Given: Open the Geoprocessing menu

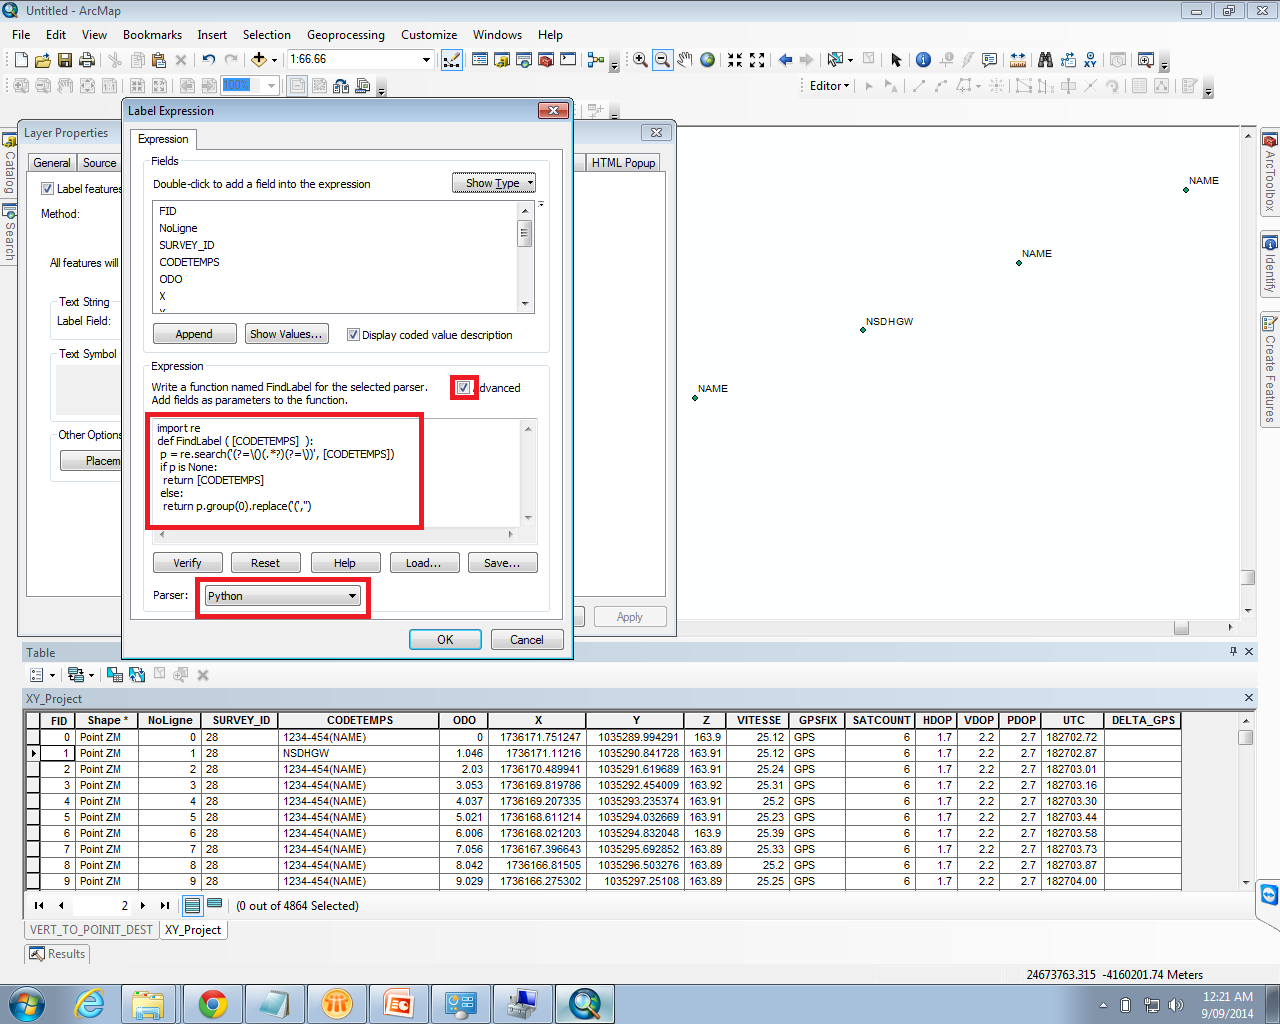Looking at the screenshot, I should pyautogui.click(x=345, y=35).
